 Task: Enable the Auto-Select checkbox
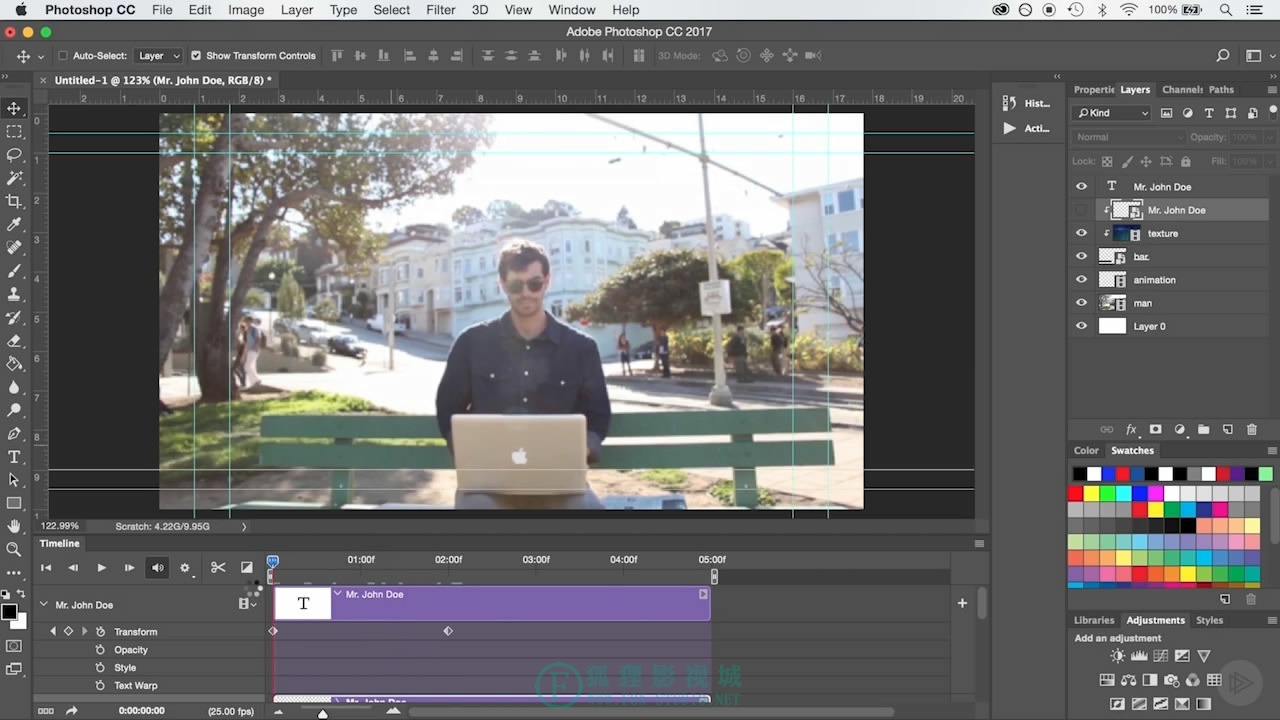coord(63,56)
